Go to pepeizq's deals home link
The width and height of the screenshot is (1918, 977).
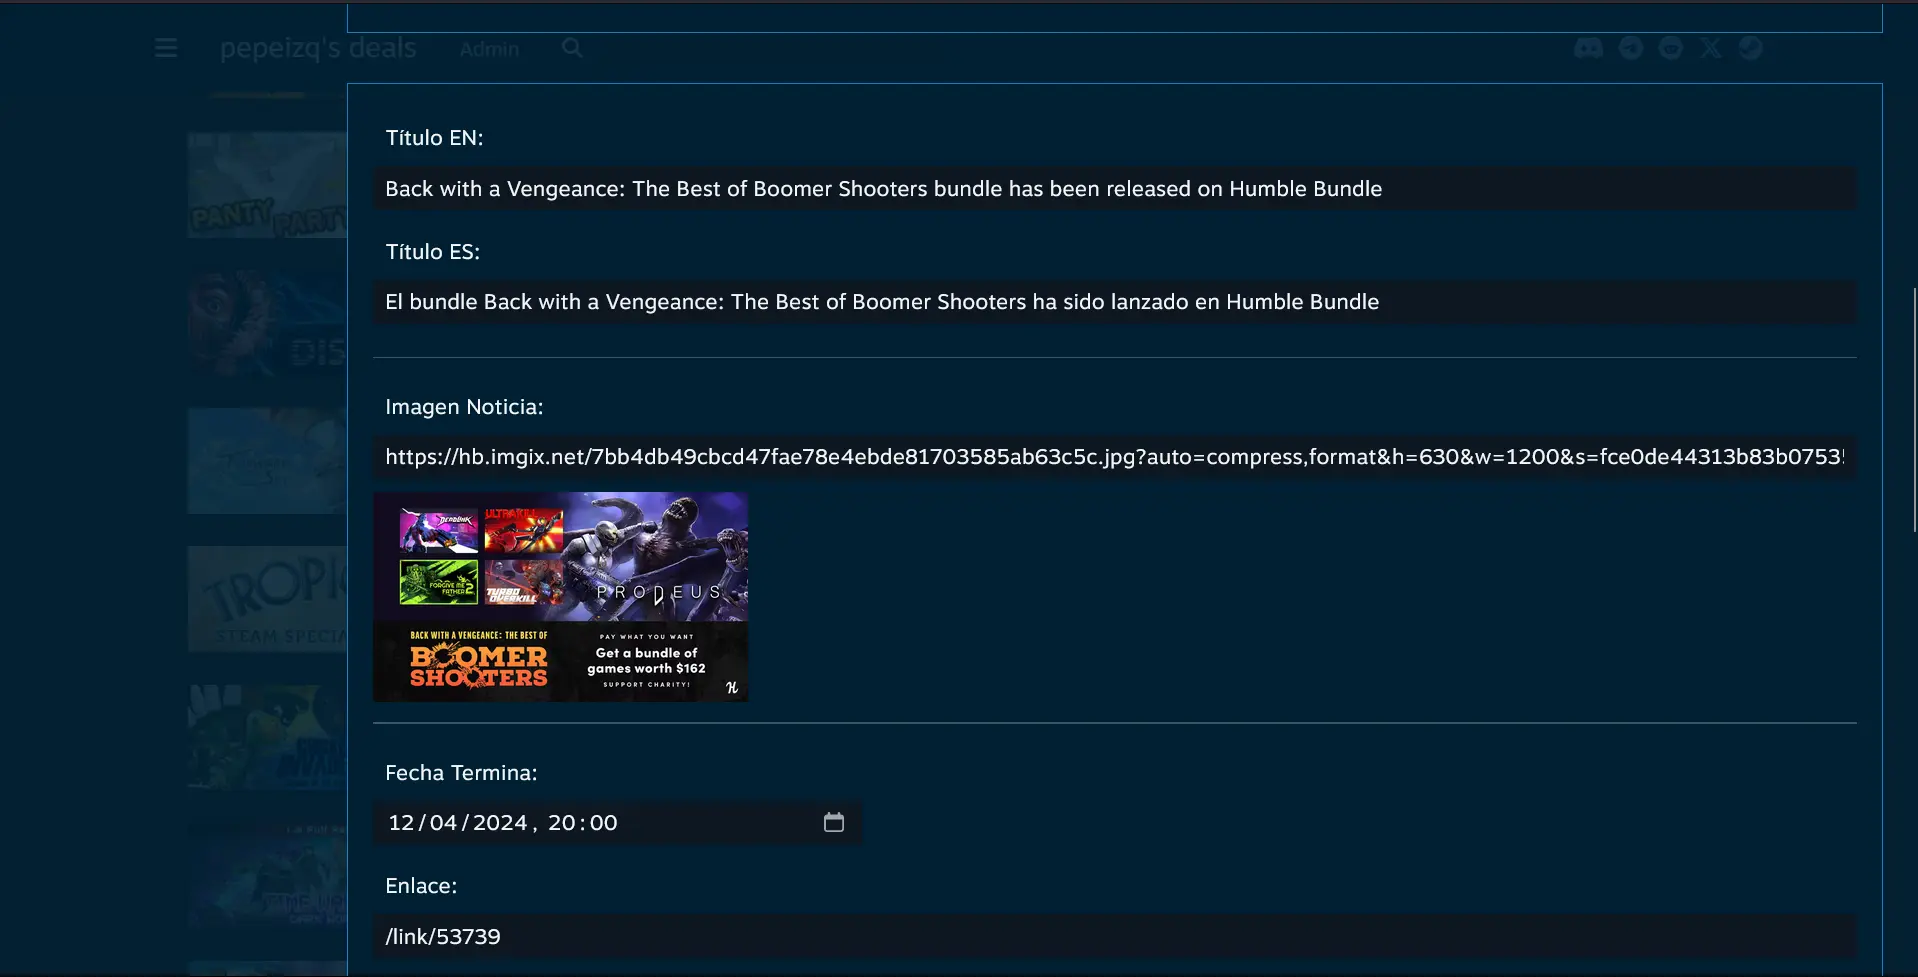coord(317,48)
